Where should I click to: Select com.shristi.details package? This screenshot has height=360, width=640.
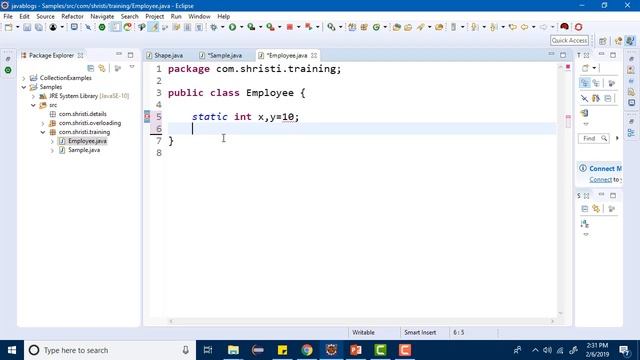pos(82,114)
